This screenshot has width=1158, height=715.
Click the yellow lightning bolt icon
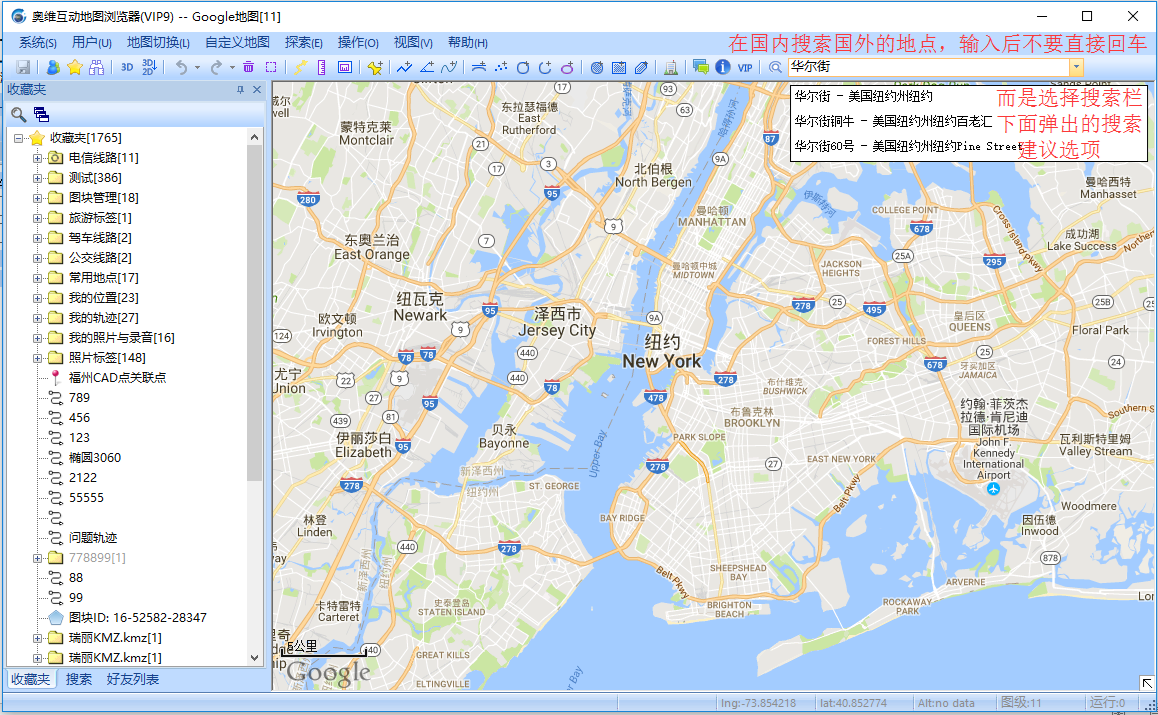(x=300, y=67)
